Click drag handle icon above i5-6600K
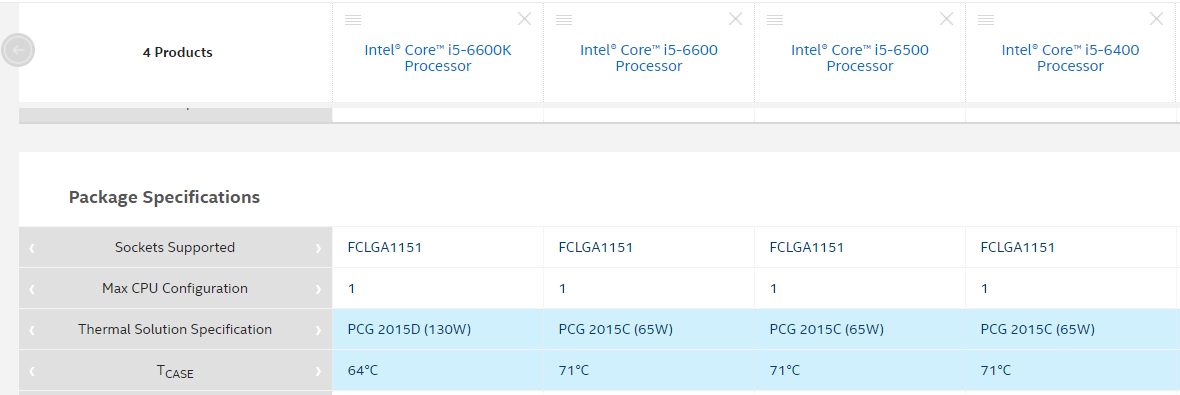The width and height of the screenshot is (1180, 395). coord(353,20)
